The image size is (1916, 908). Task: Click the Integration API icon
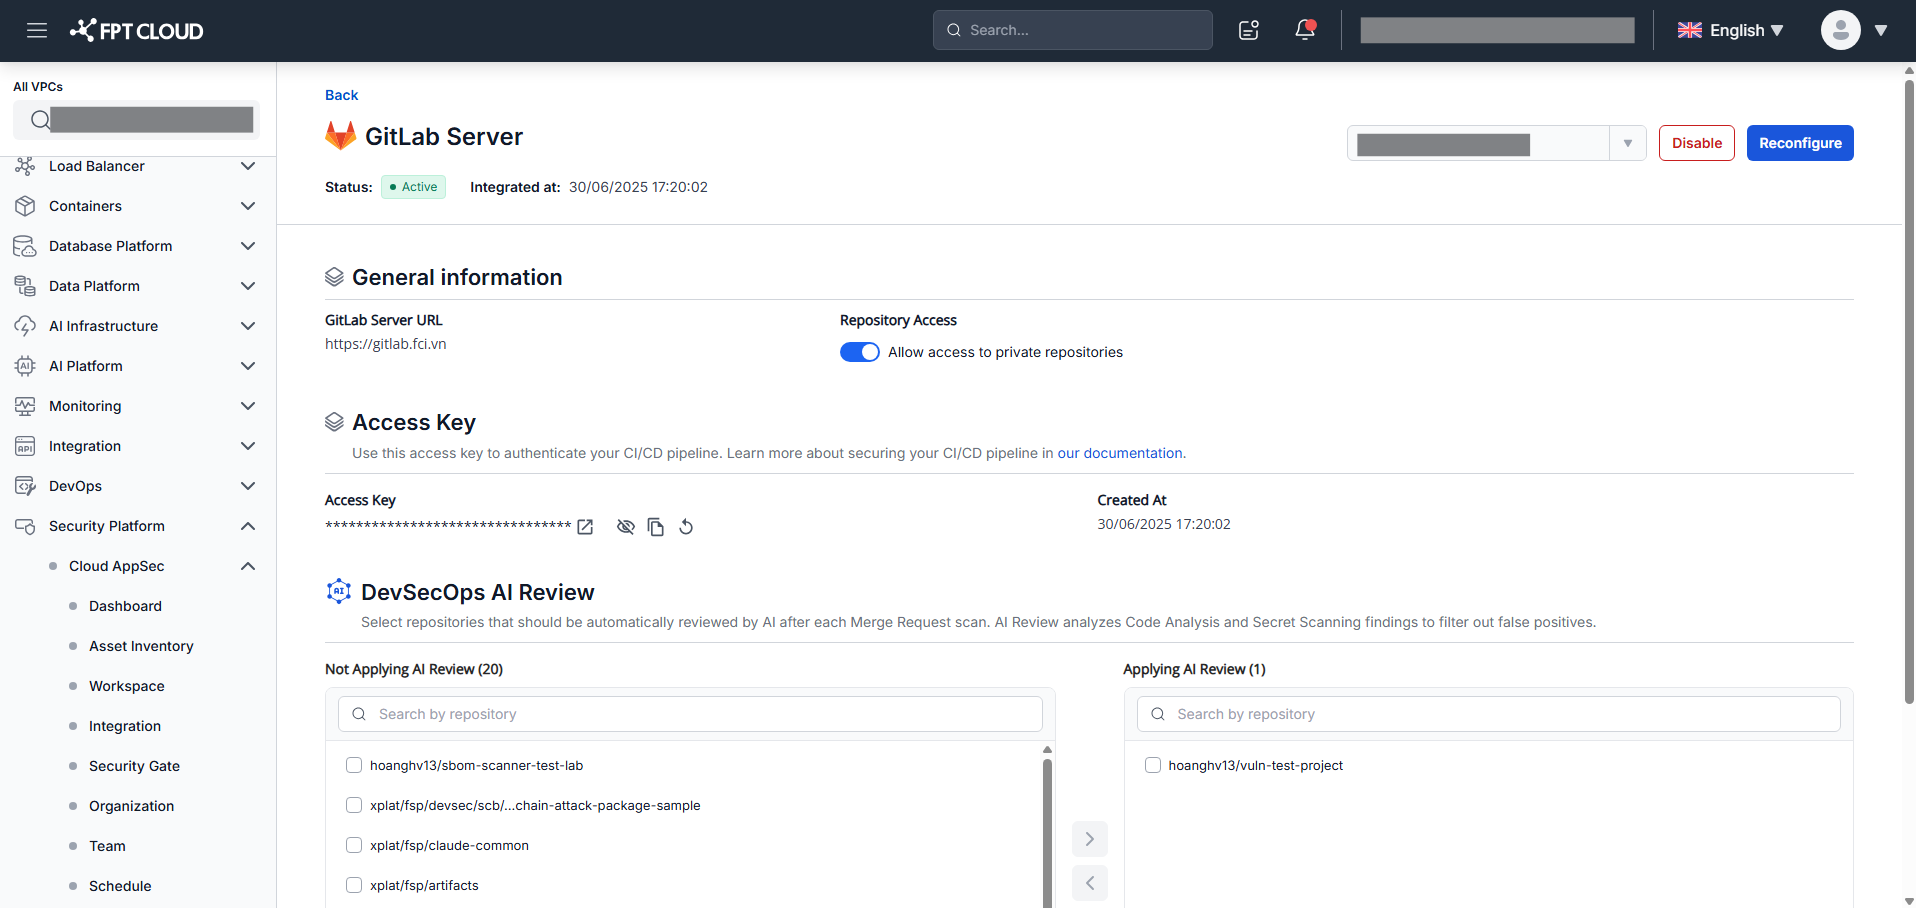click(25, 446)
